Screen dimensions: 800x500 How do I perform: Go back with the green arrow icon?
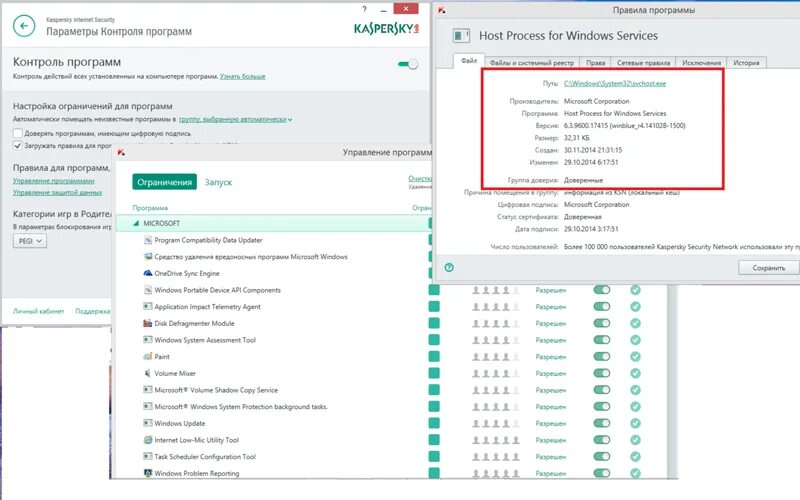pos(24,26)
